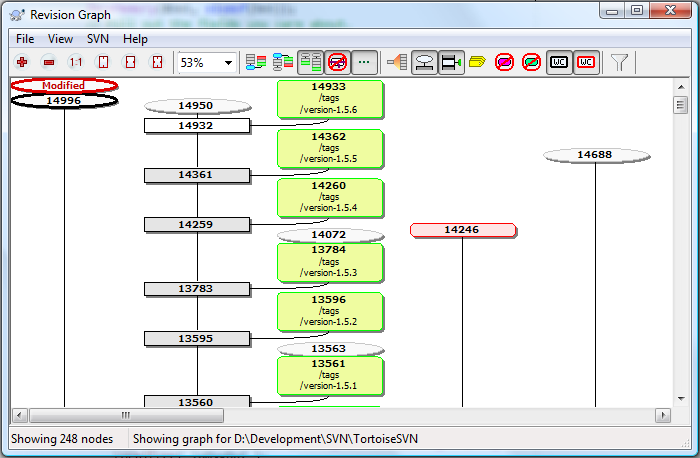Click the magenta hide deleted paths icon
This screenshot has width=700, height=458.
click(505, 63)
